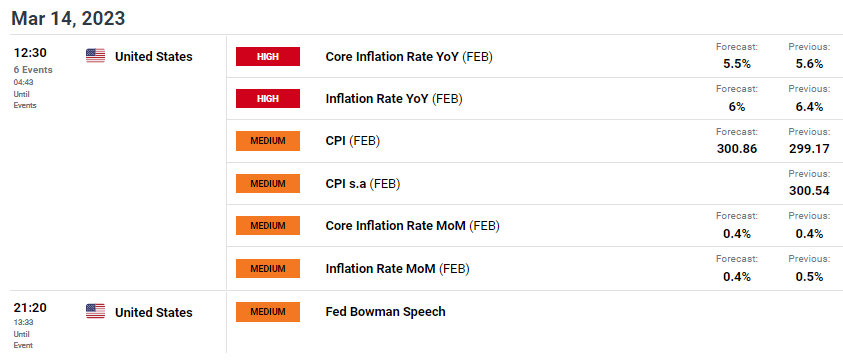Expand the 12:30 six events group
Screen dimensions: 843x363
[x=33, y=70]
